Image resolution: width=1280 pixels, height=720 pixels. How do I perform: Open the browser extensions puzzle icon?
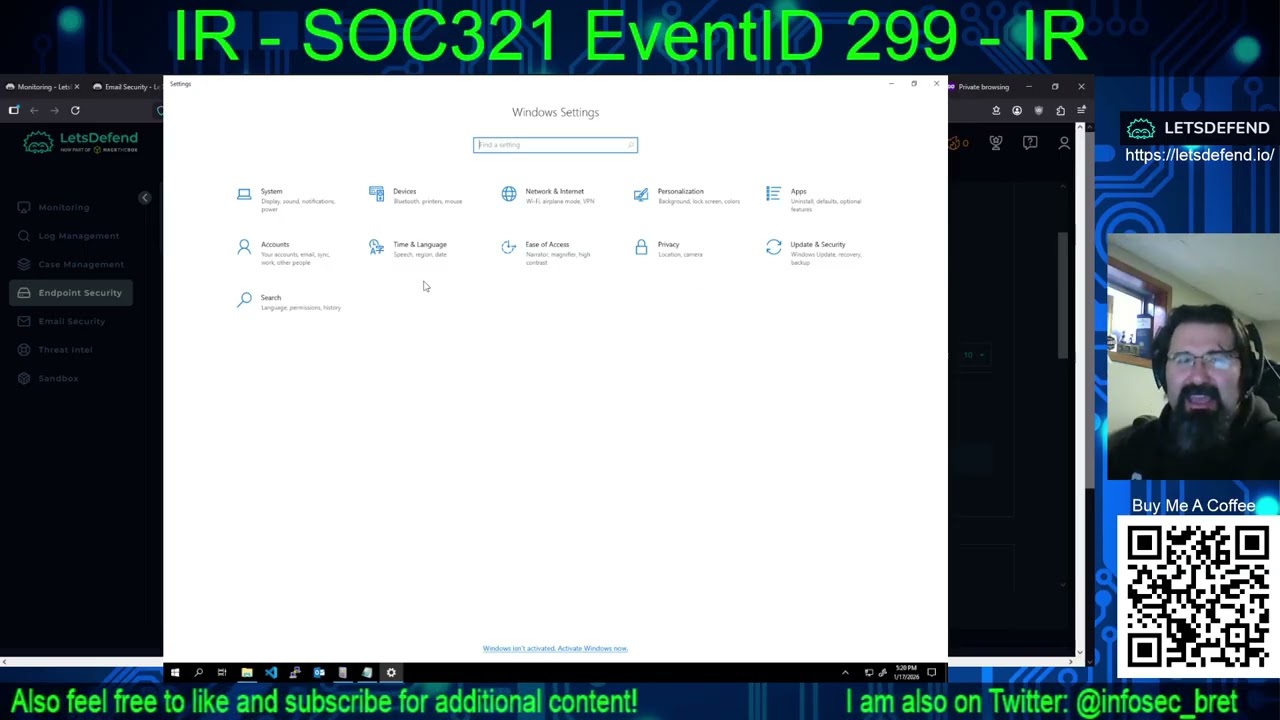point(1060,111)
